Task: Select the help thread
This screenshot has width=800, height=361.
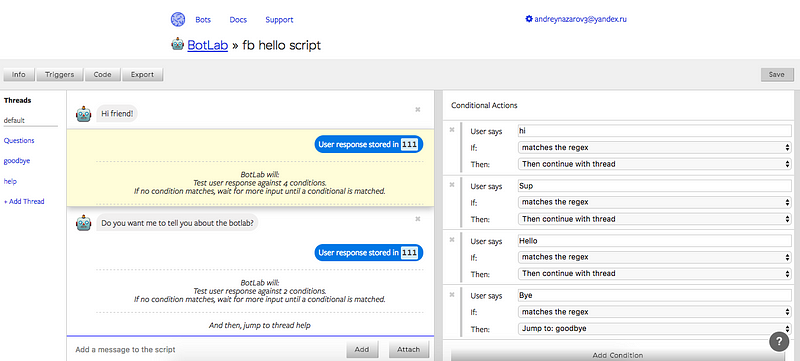Action: [x=11, y=181]
